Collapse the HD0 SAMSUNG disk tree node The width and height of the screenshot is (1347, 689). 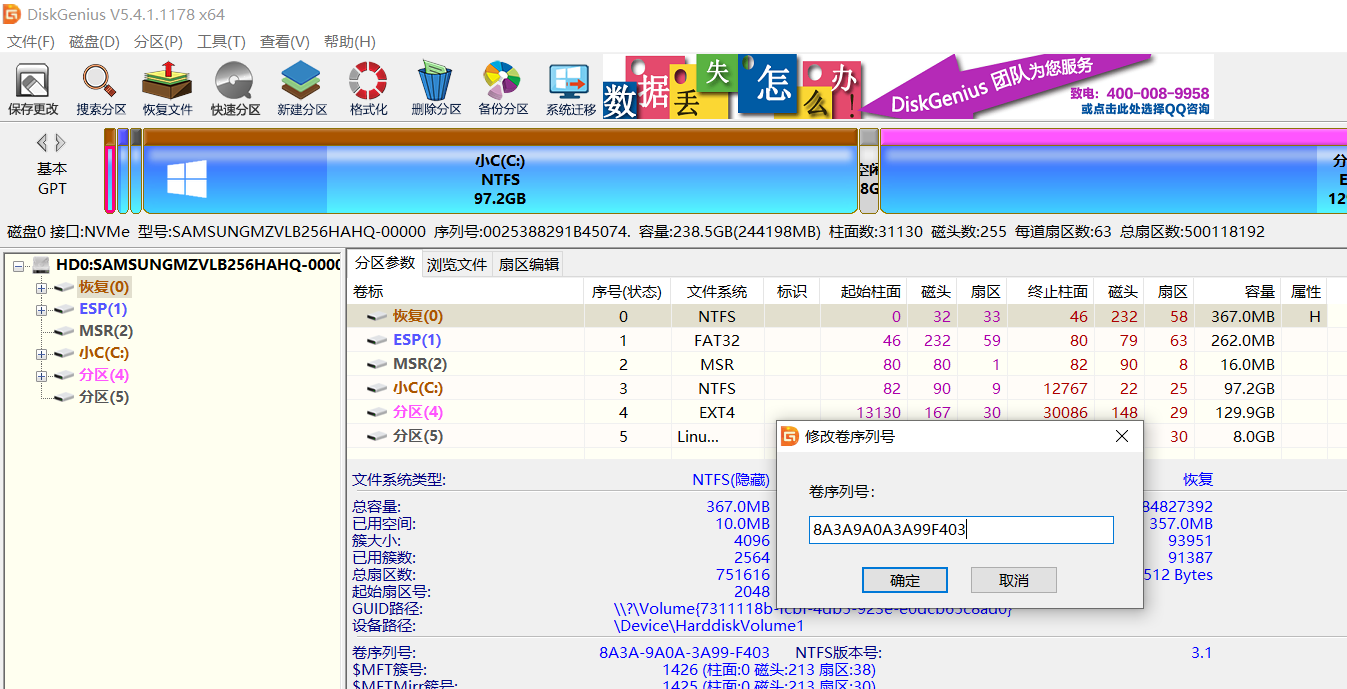(x=20, y=265)
